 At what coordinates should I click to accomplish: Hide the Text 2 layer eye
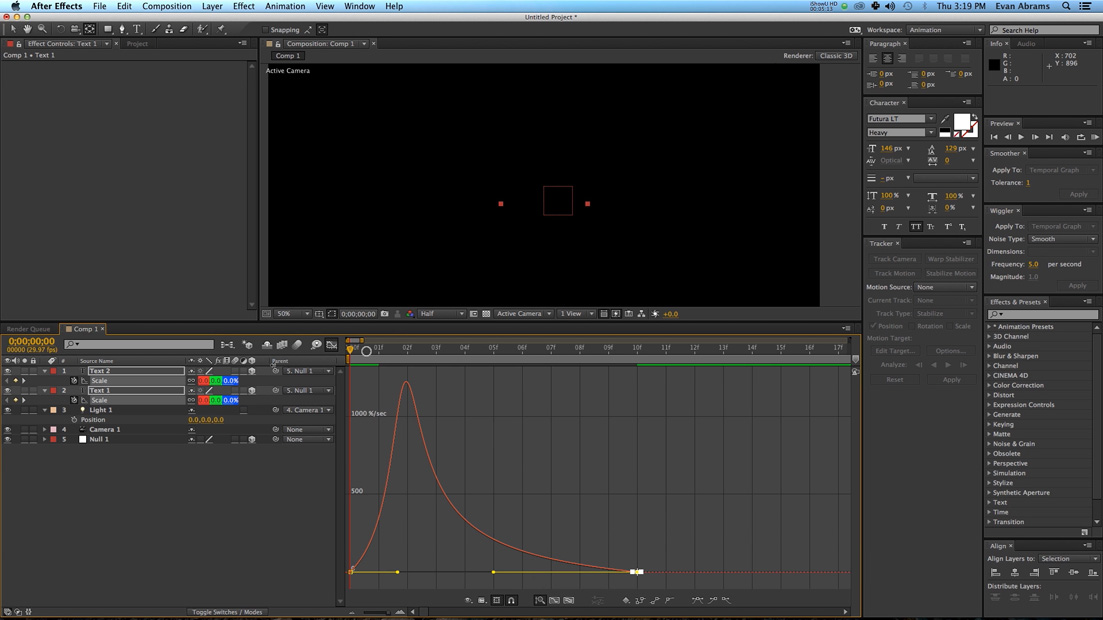tap(8, 371)
